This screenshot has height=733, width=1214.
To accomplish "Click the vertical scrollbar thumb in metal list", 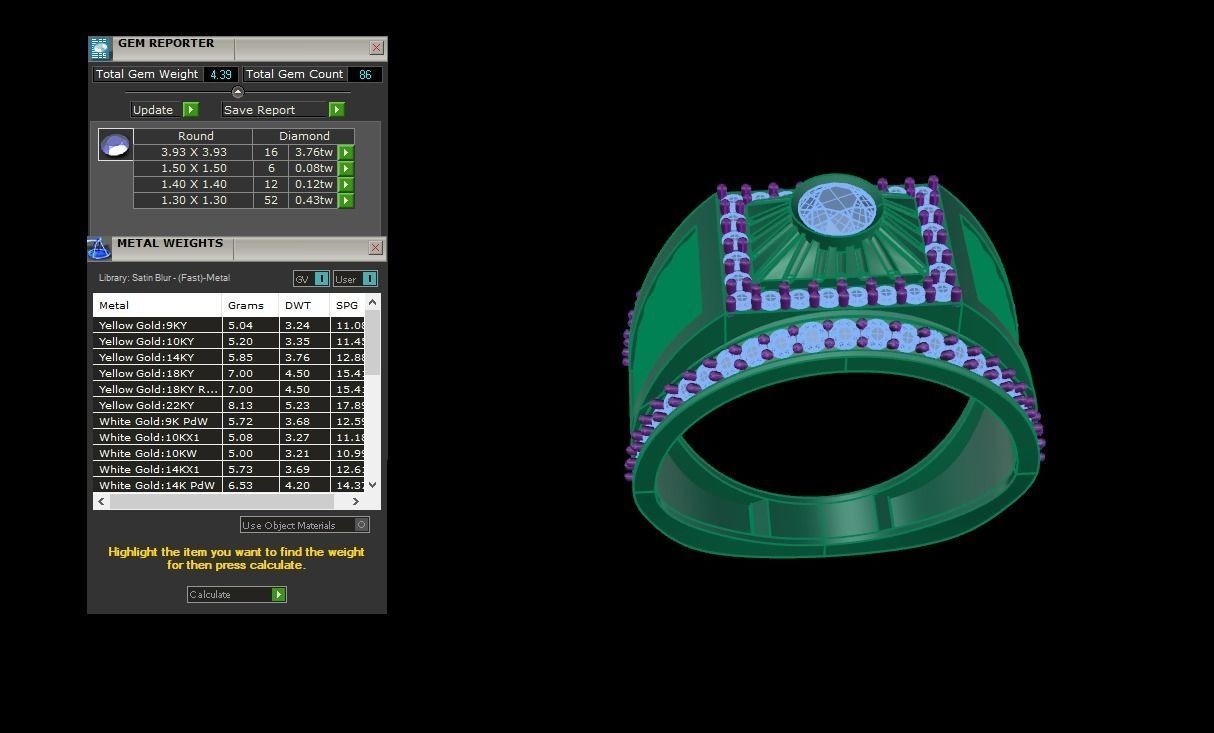I will tap(373, 343).
